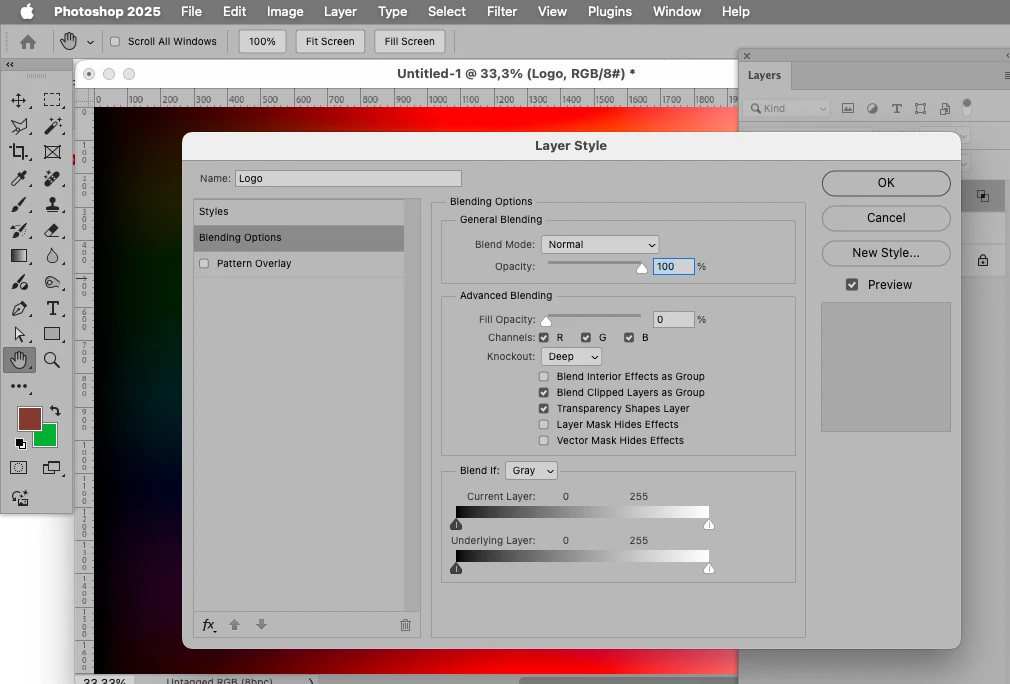The height and width of the screenshot is (684, 1010).
Task: Open the Blend If Gray dropdown
Action: (x=531, y=471)
